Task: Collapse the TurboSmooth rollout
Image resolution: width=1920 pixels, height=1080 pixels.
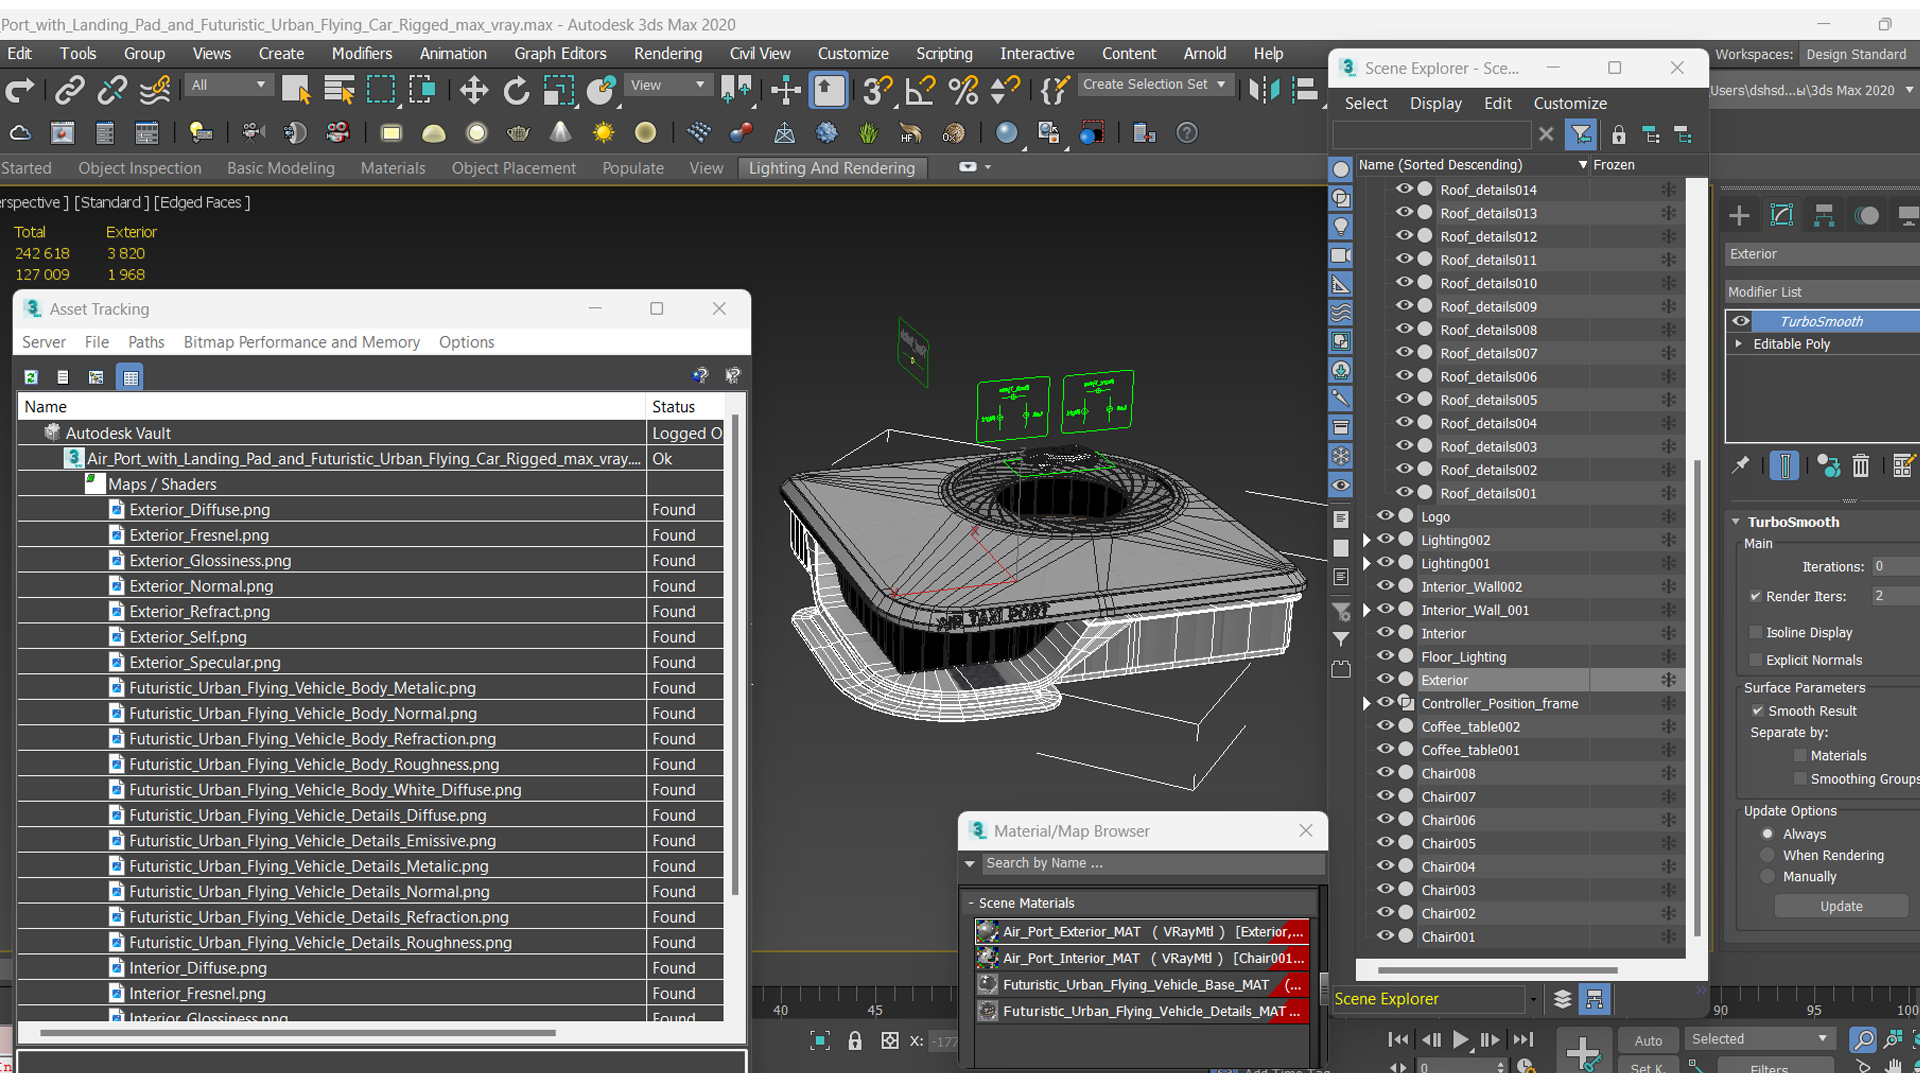Action: [1736, 522]
